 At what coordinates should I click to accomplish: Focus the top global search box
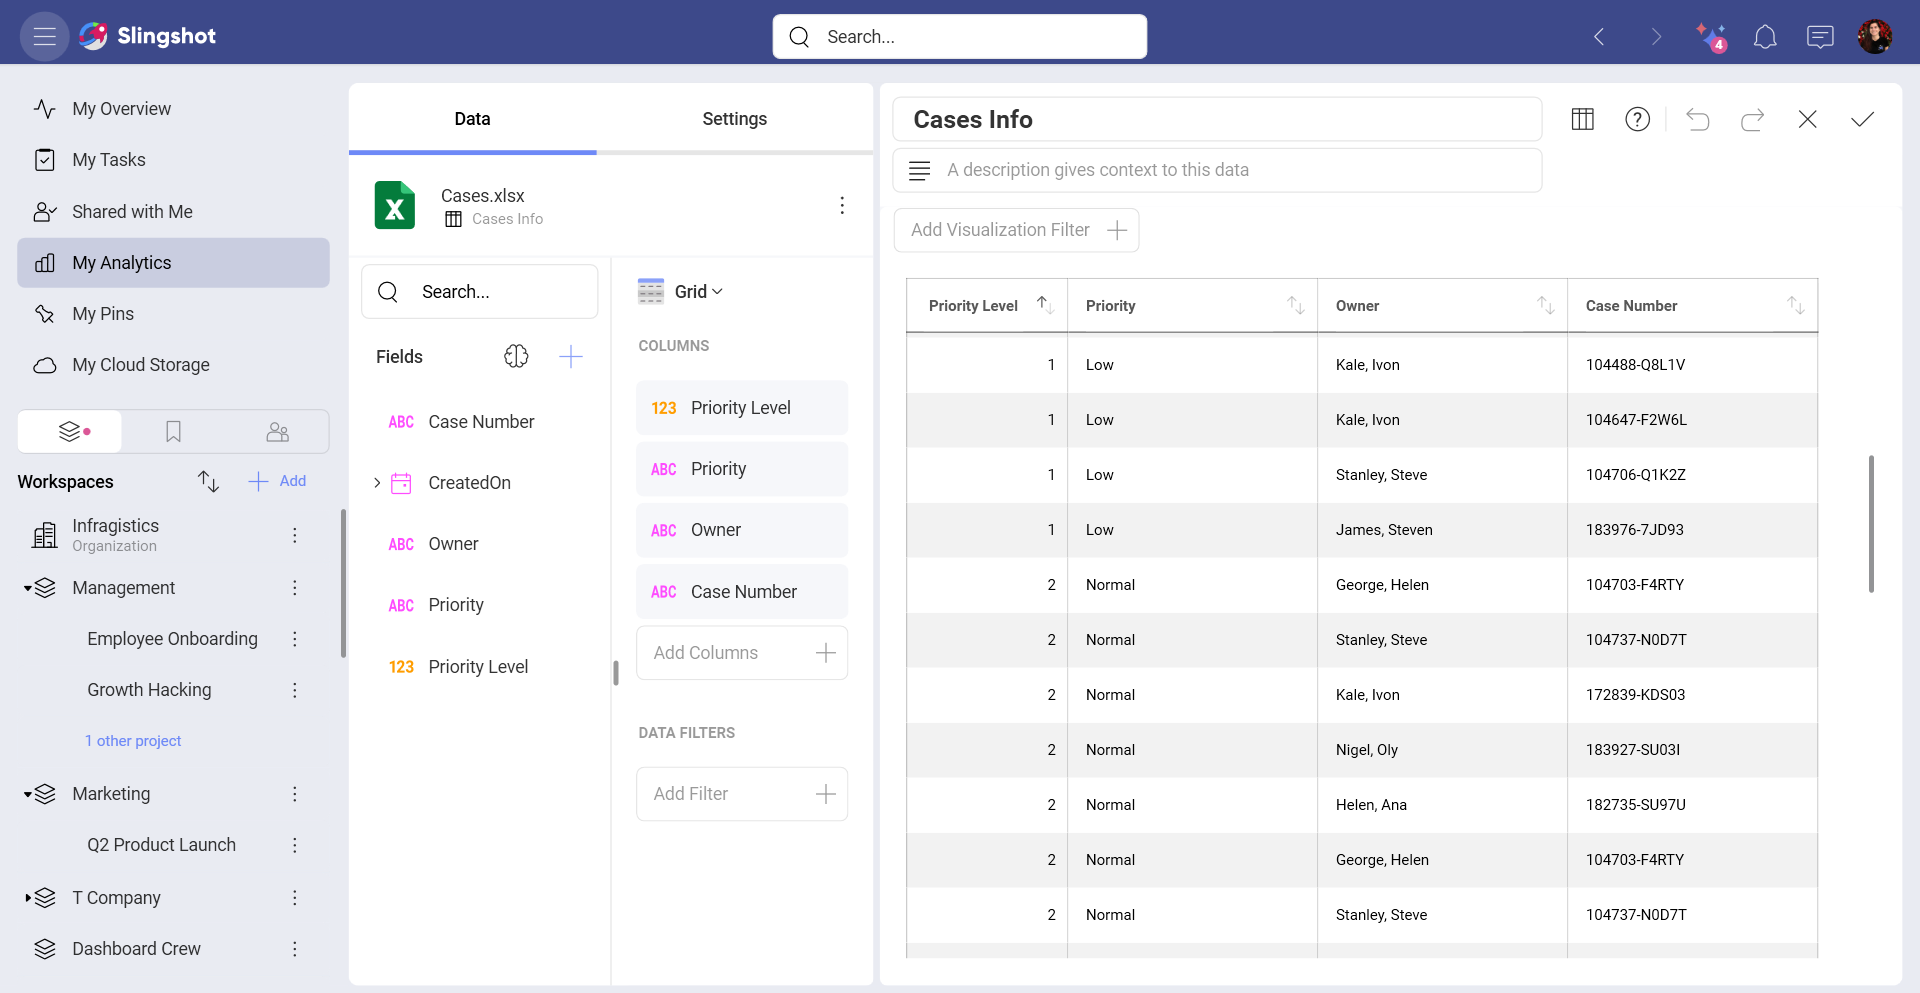[960, 37]
